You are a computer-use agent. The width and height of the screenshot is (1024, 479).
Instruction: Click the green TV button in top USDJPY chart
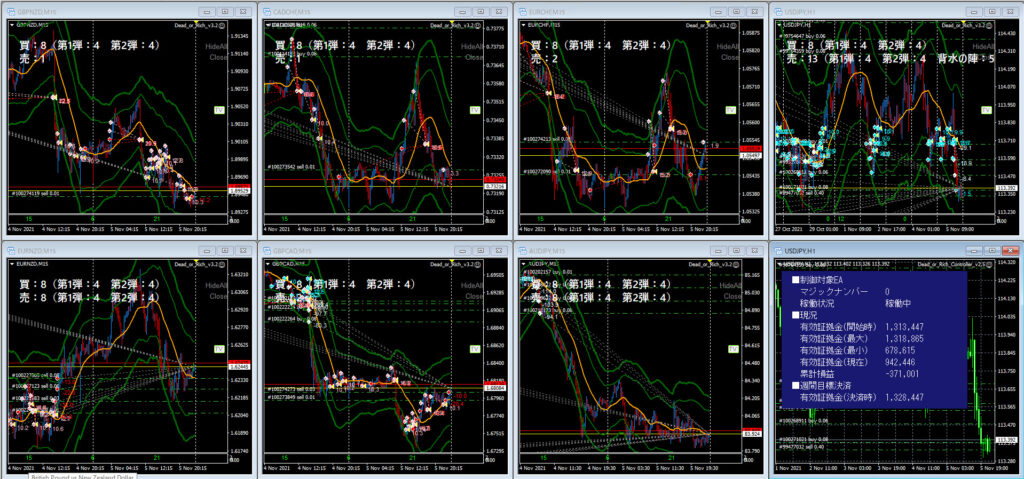(x=987, y=110)
